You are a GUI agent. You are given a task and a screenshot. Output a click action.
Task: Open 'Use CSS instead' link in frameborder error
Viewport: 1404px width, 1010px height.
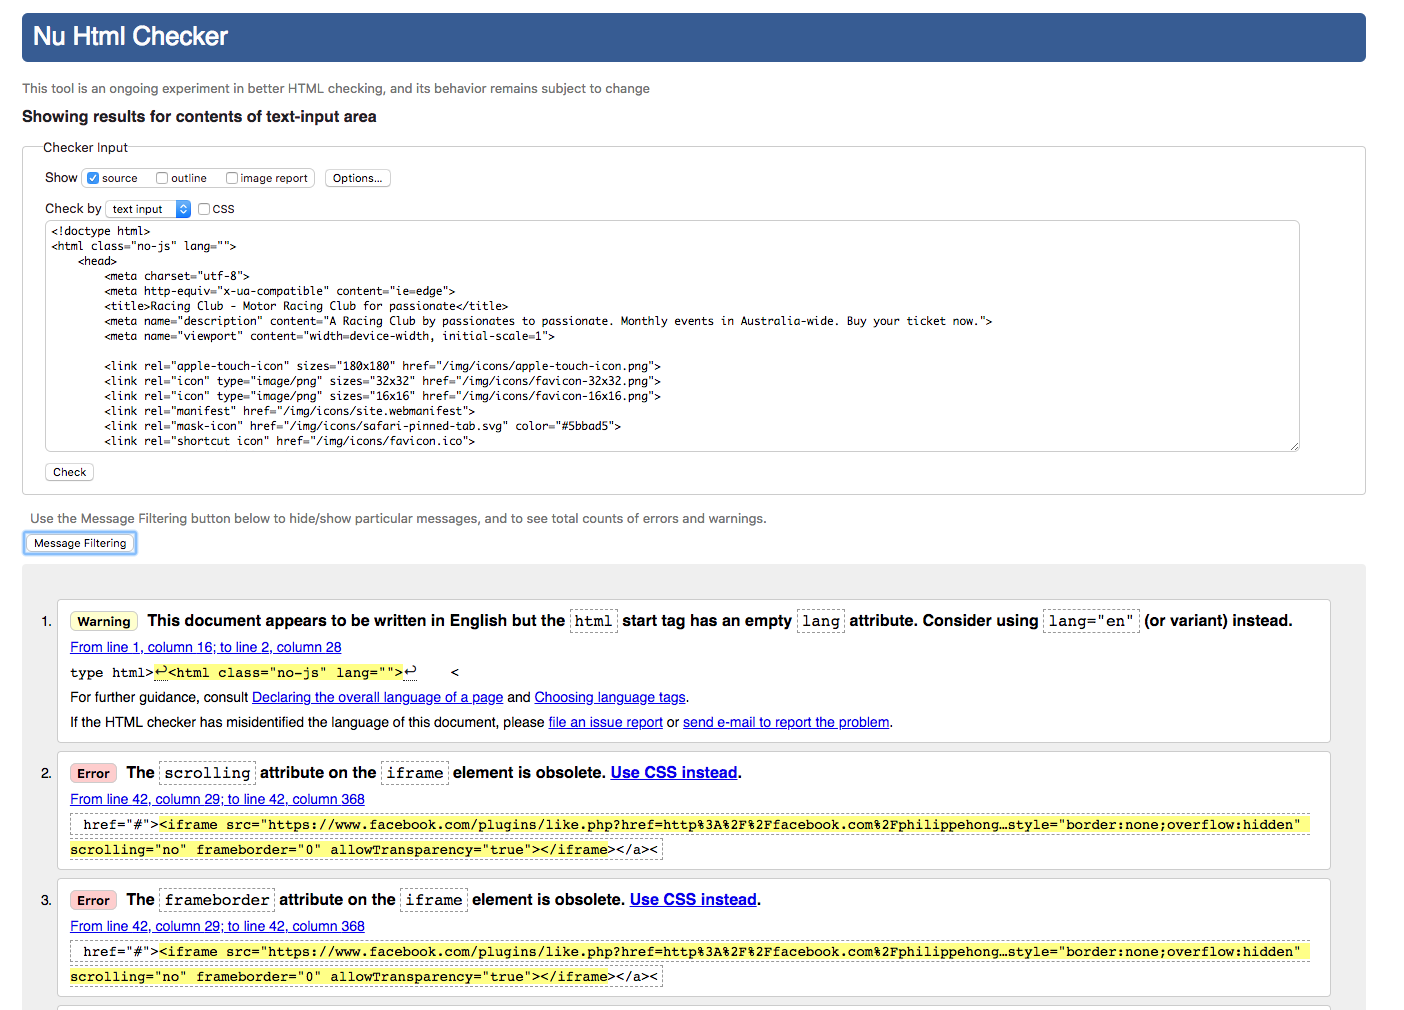point(693,900)
